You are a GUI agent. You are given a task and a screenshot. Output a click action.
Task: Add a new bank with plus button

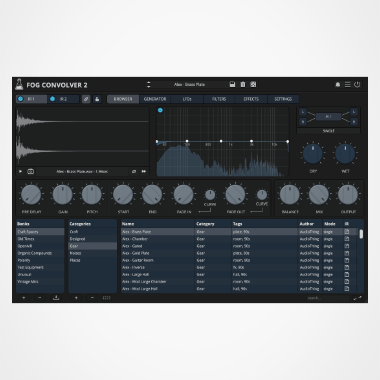24,298
